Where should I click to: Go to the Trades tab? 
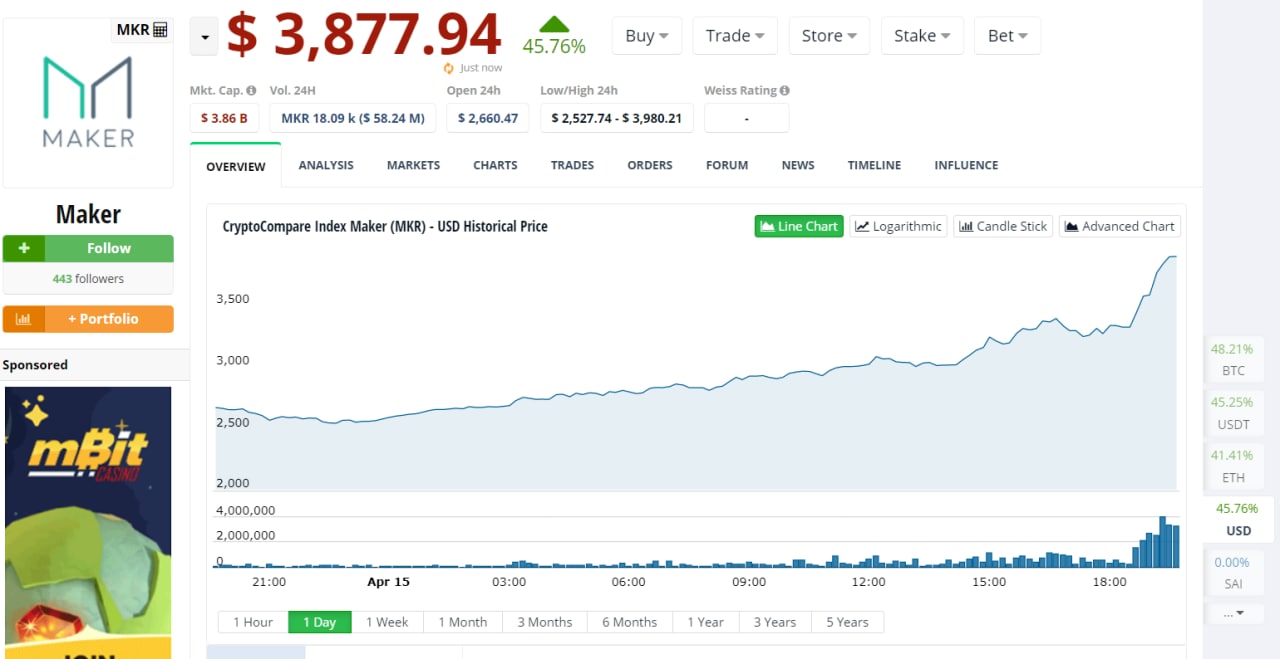pyautogui.click(x=572, y=165)
